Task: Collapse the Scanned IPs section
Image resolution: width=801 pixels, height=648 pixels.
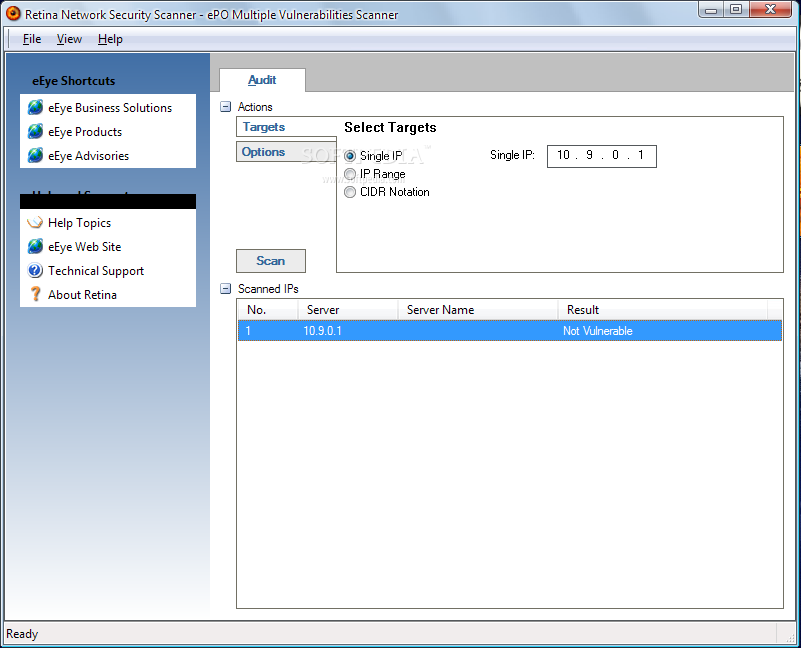Action: [225, 289]
